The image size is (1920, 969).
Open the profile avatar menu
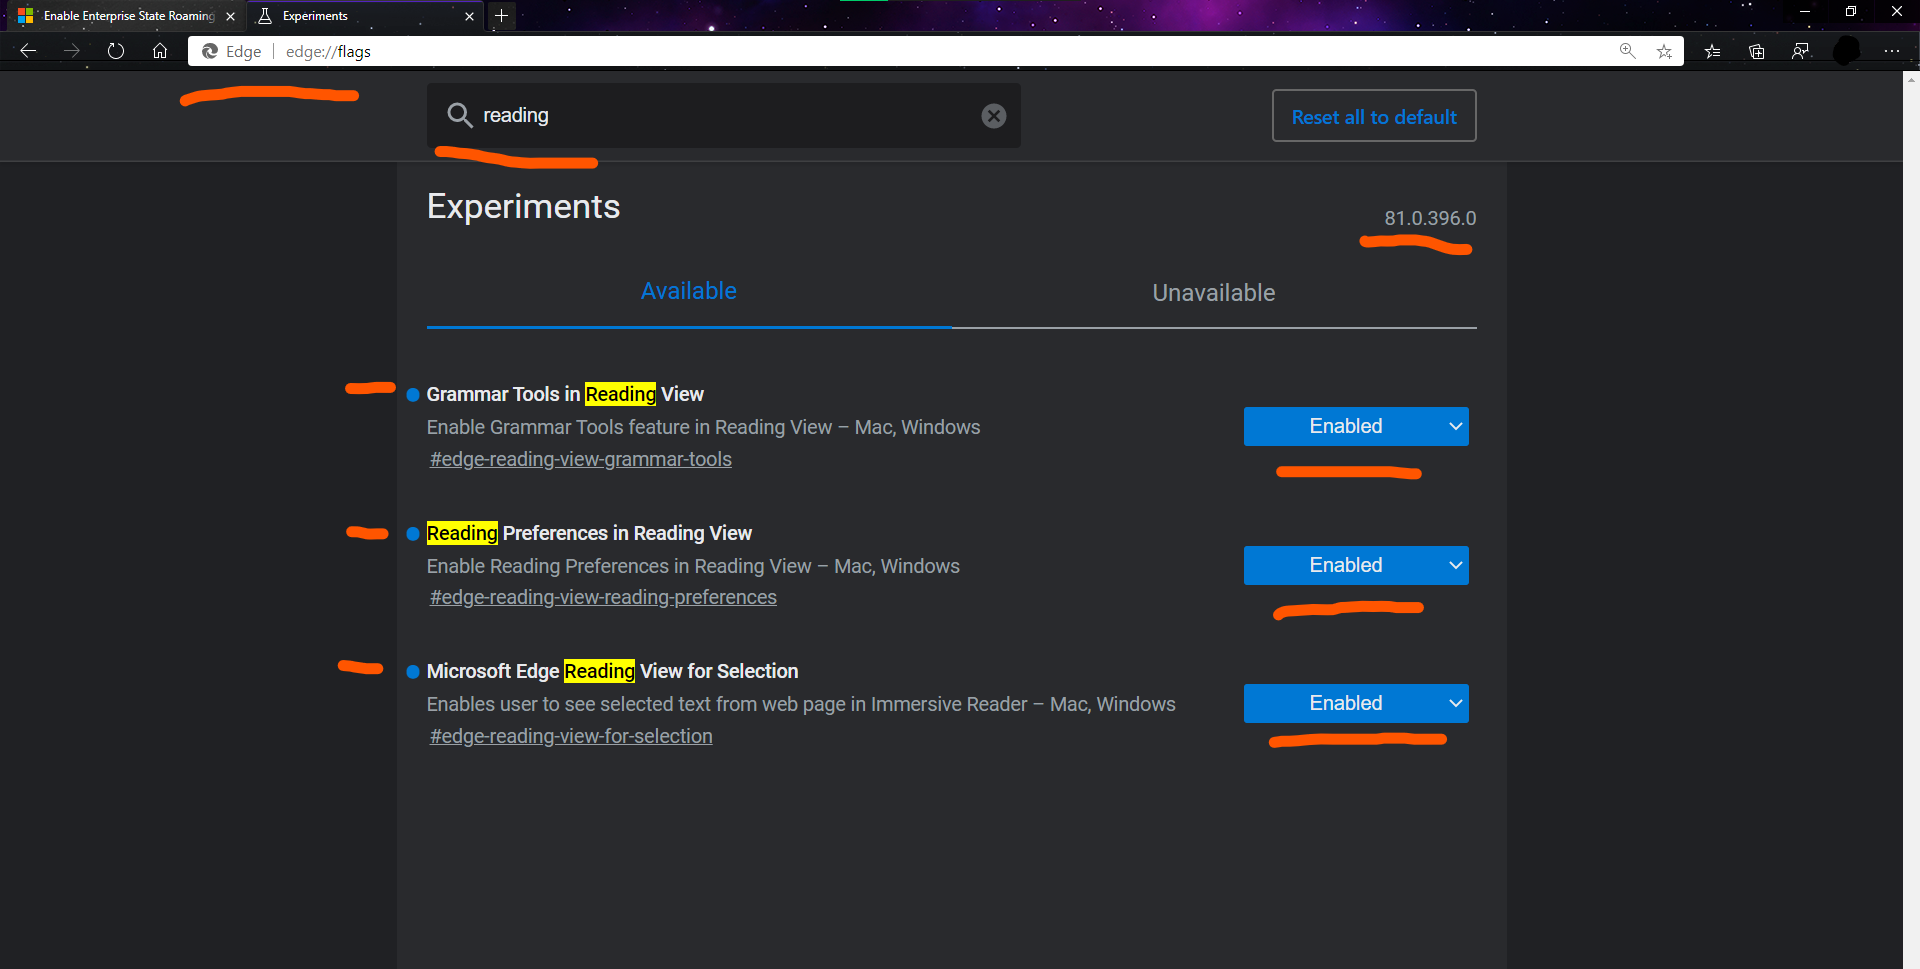pyautogui.click(x=1845, y=51)
